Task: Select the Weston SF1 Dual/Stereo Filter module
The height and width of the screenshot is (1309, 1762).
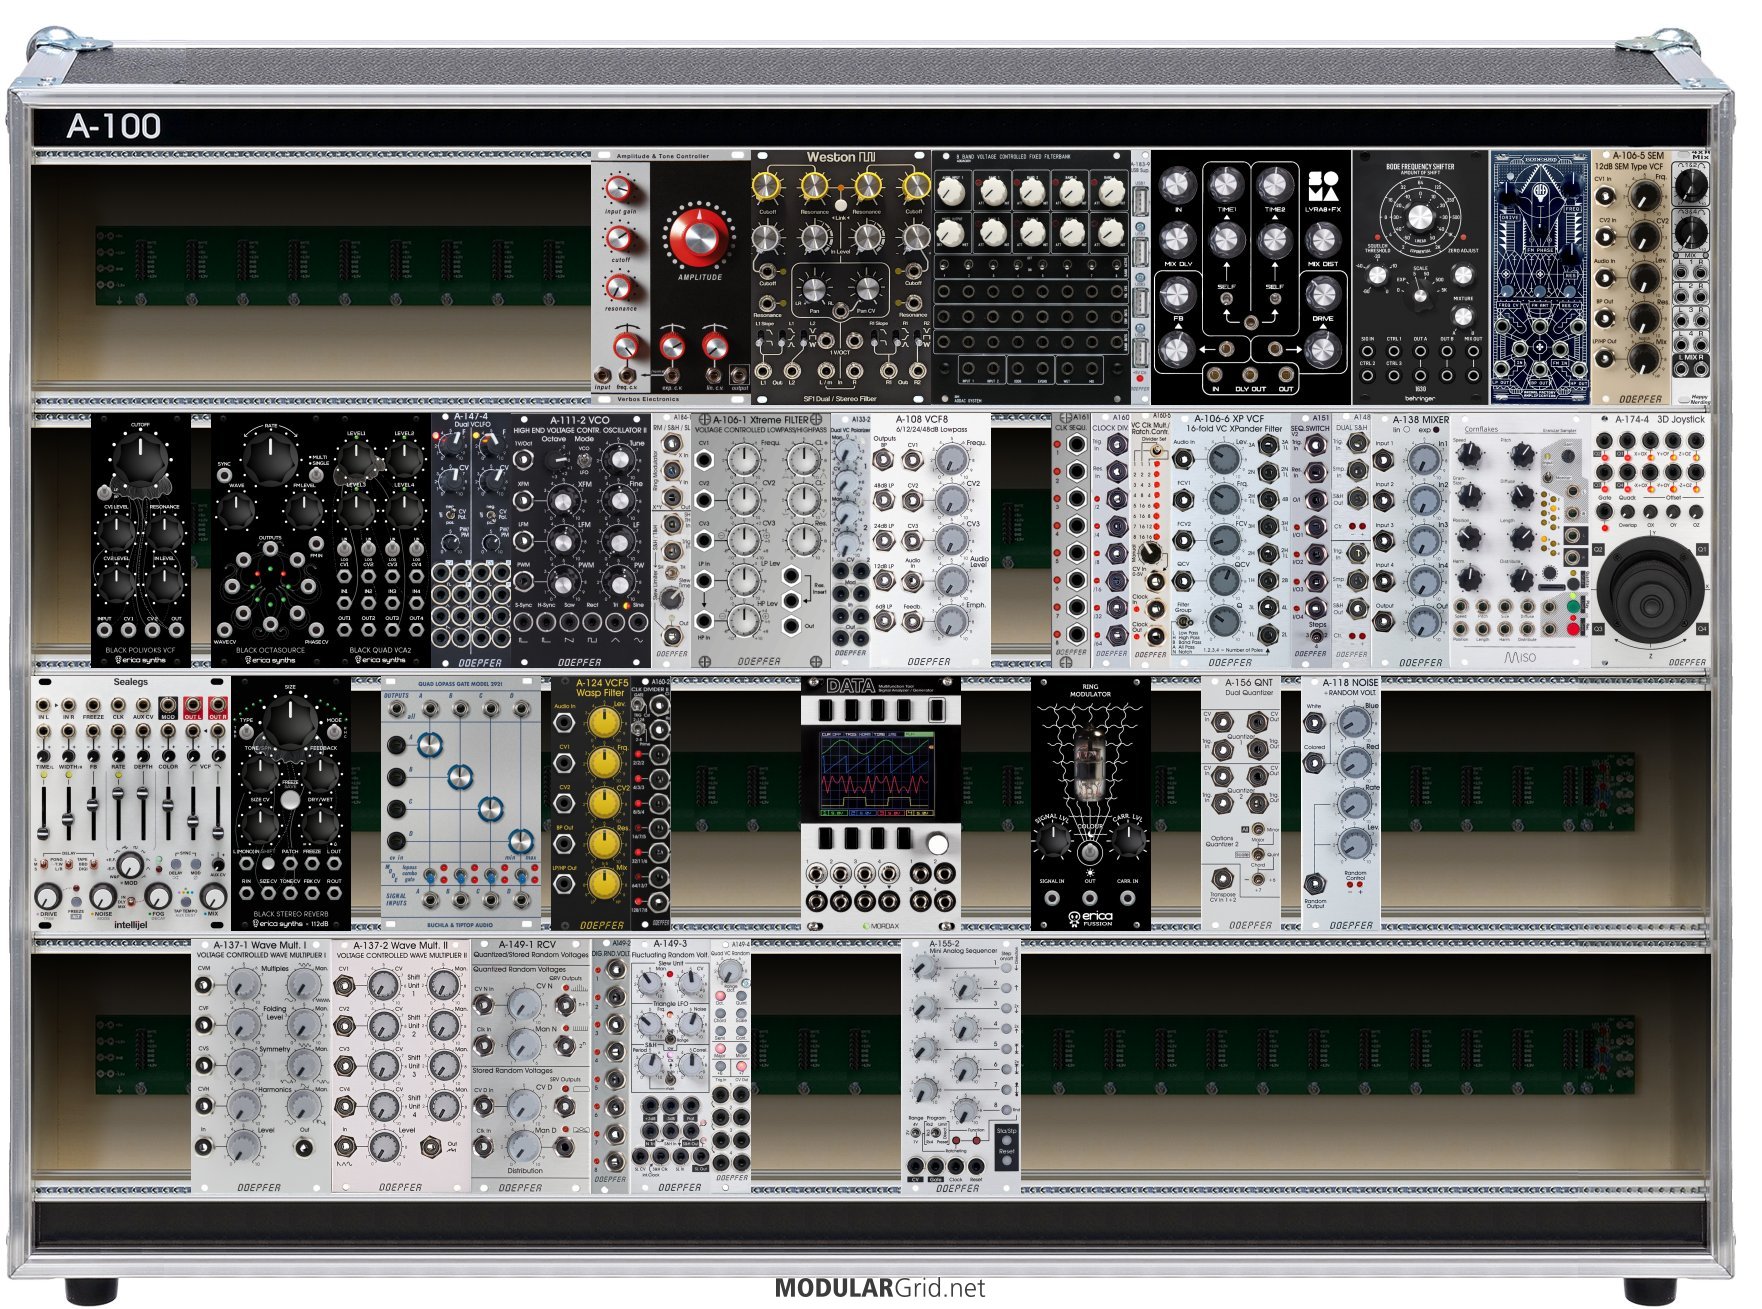Action: [x=840, y=277]
